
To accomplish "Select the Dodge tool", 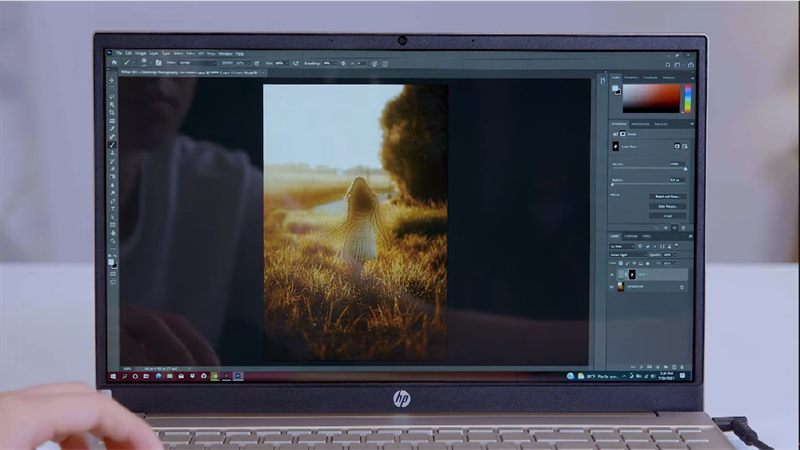I will click(x=112, y=193).
